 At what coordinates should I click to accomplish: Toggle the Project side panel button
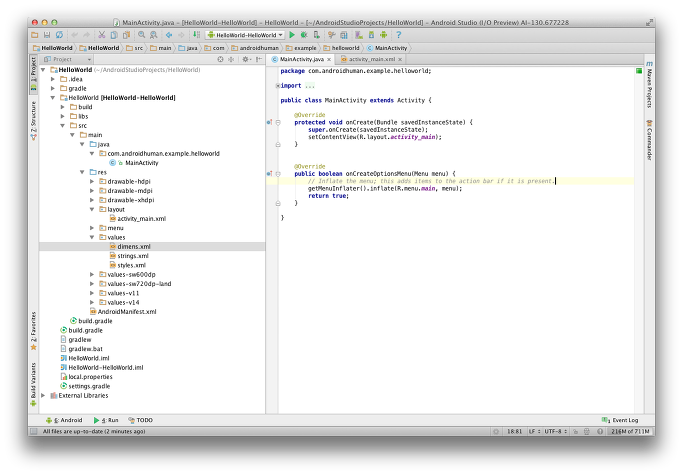(34, 75)
